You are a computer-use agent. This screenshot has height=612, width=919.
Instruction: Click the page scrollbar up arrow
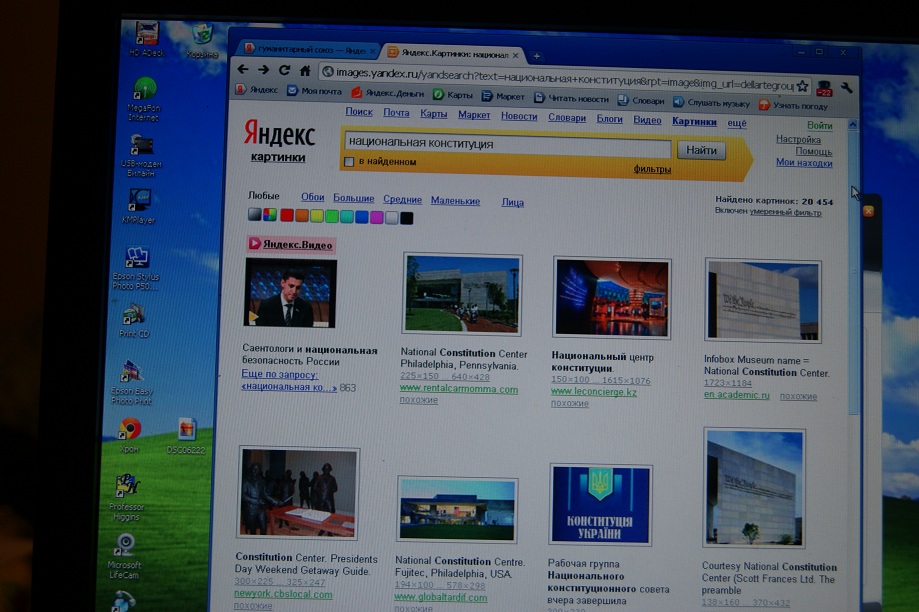click(853, 124)
